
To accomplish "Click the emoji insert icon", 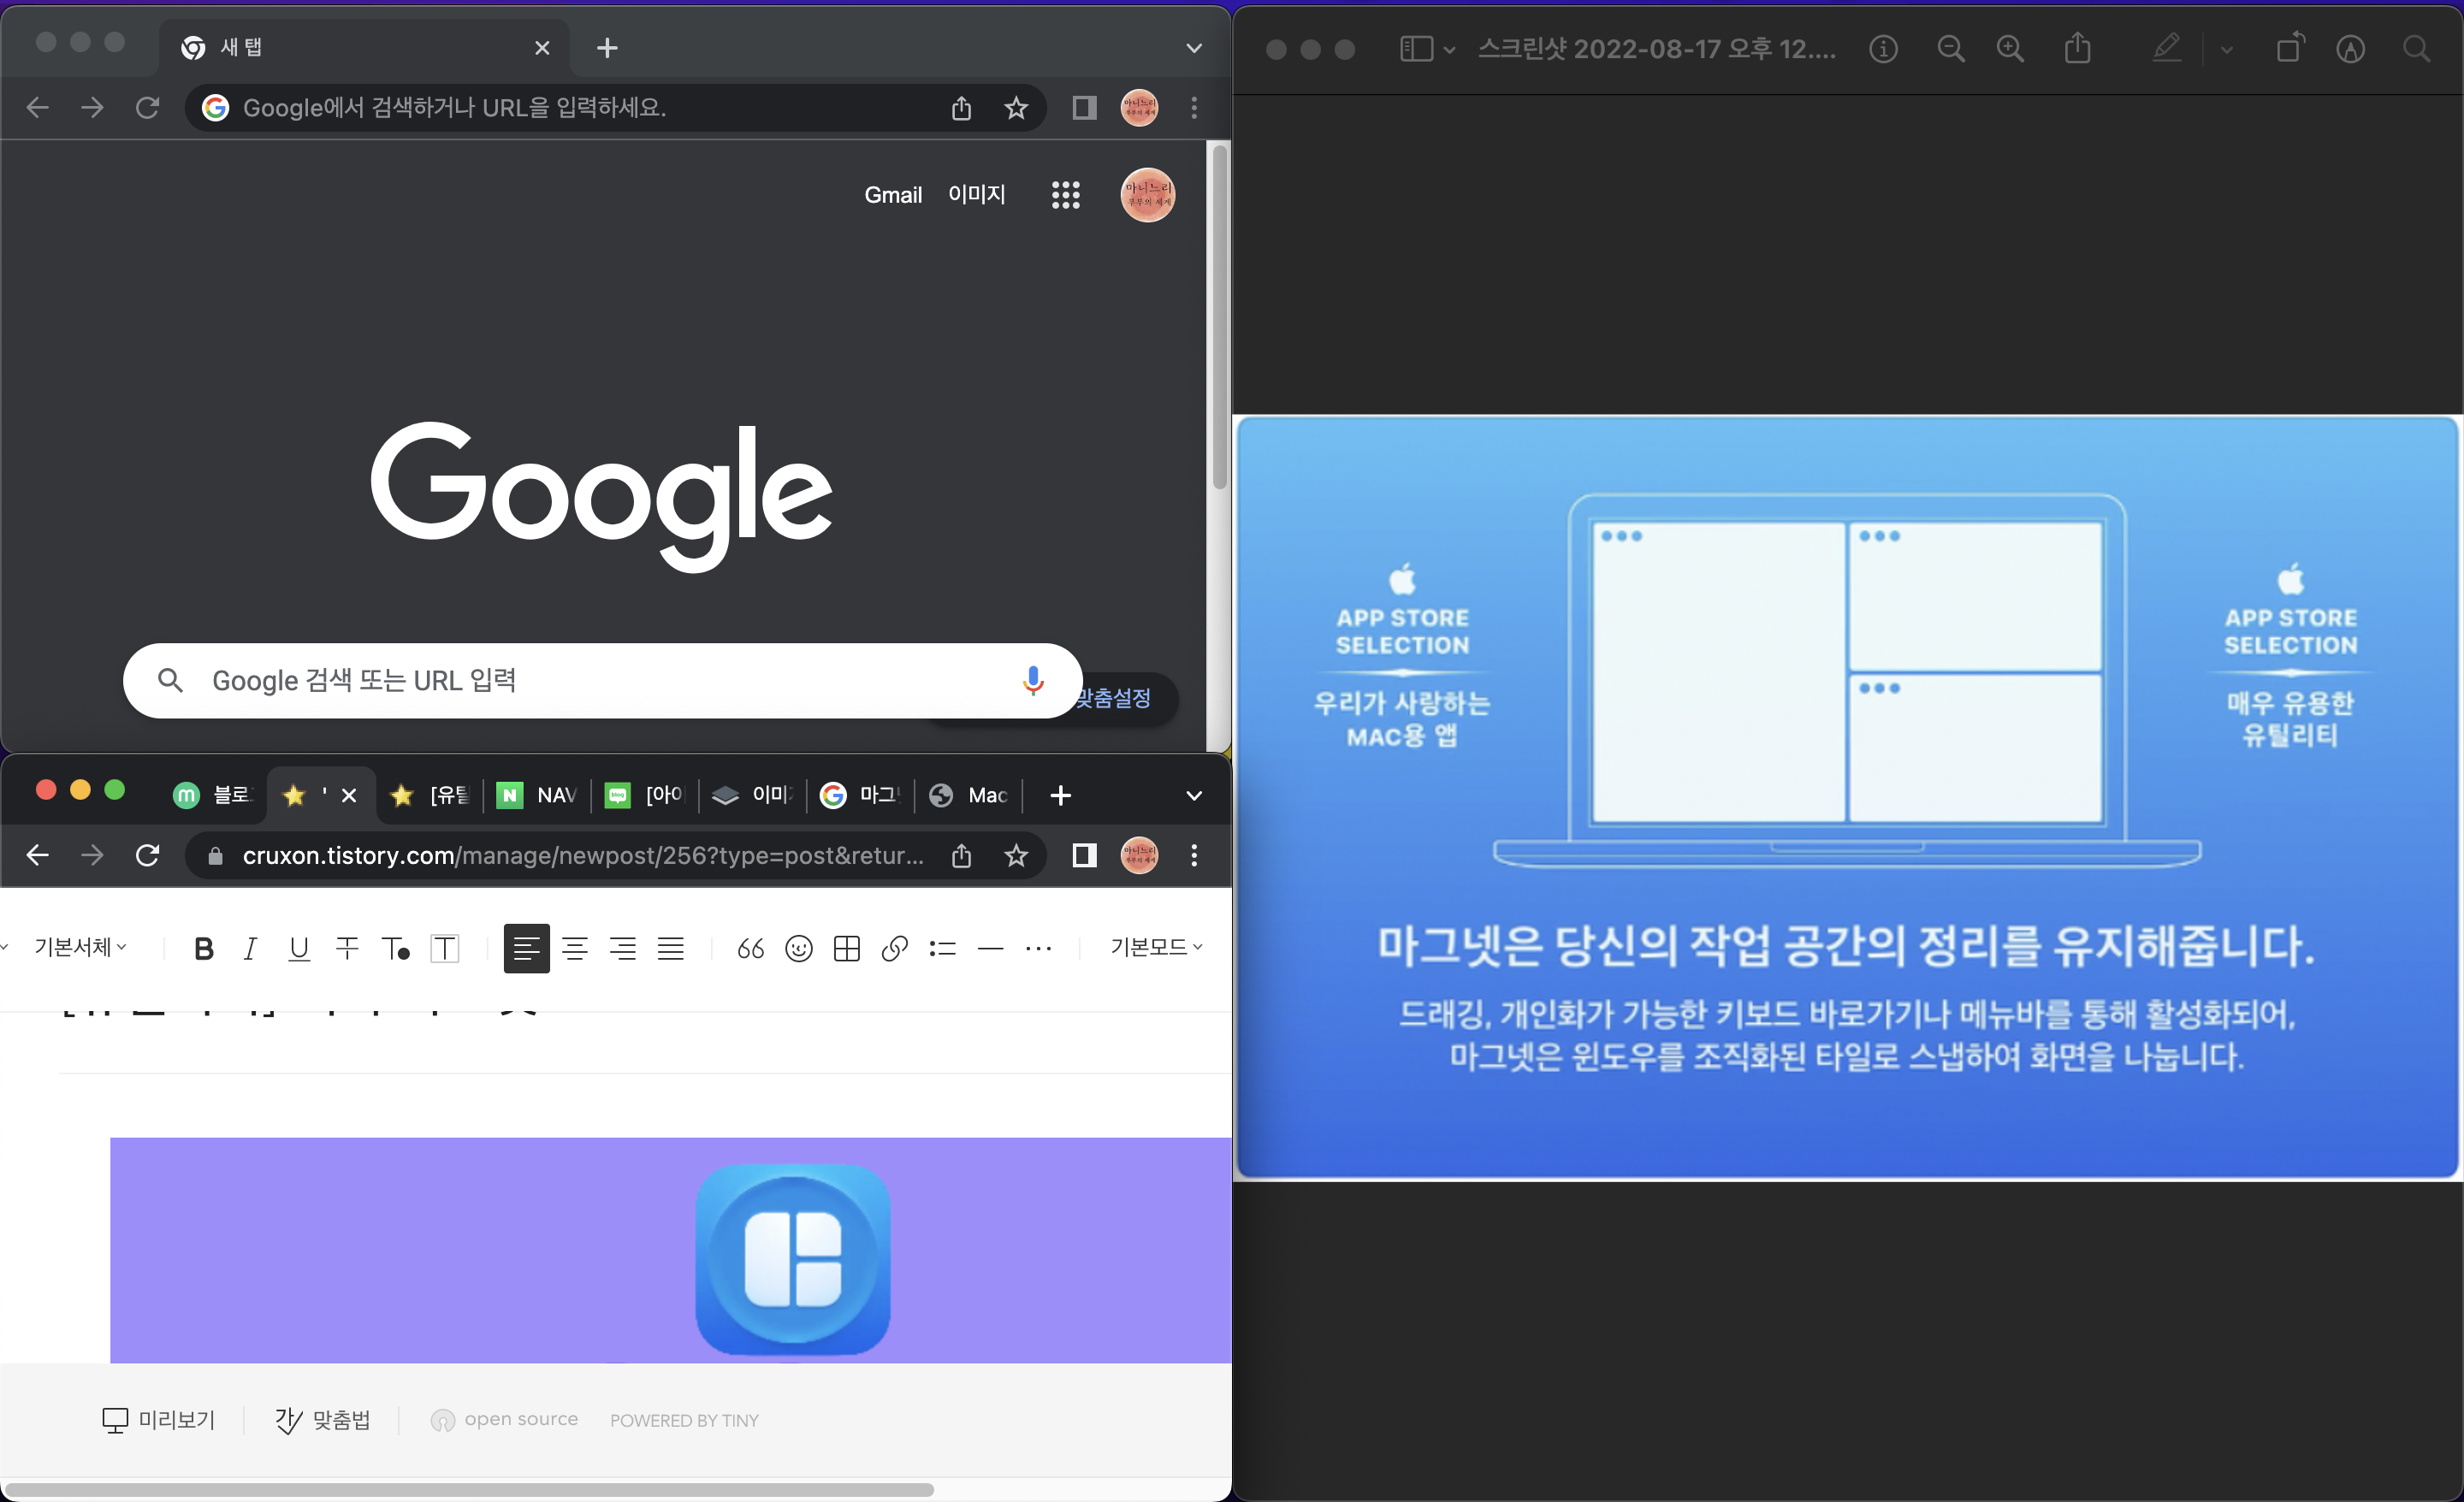I will click(x=798, y=948).
